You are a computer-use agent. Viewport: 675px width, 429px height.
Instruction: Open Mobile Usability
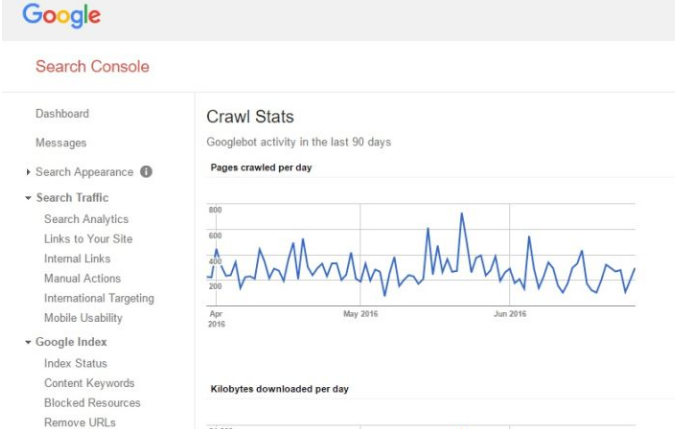coord(84,318)
